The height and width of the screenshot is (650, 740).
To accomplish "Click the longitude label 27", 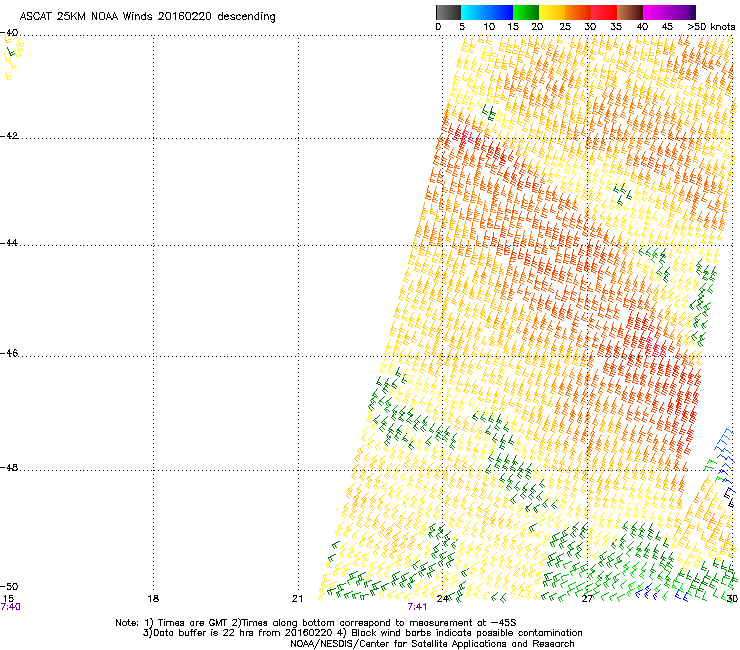I will (x=587, y=599).
